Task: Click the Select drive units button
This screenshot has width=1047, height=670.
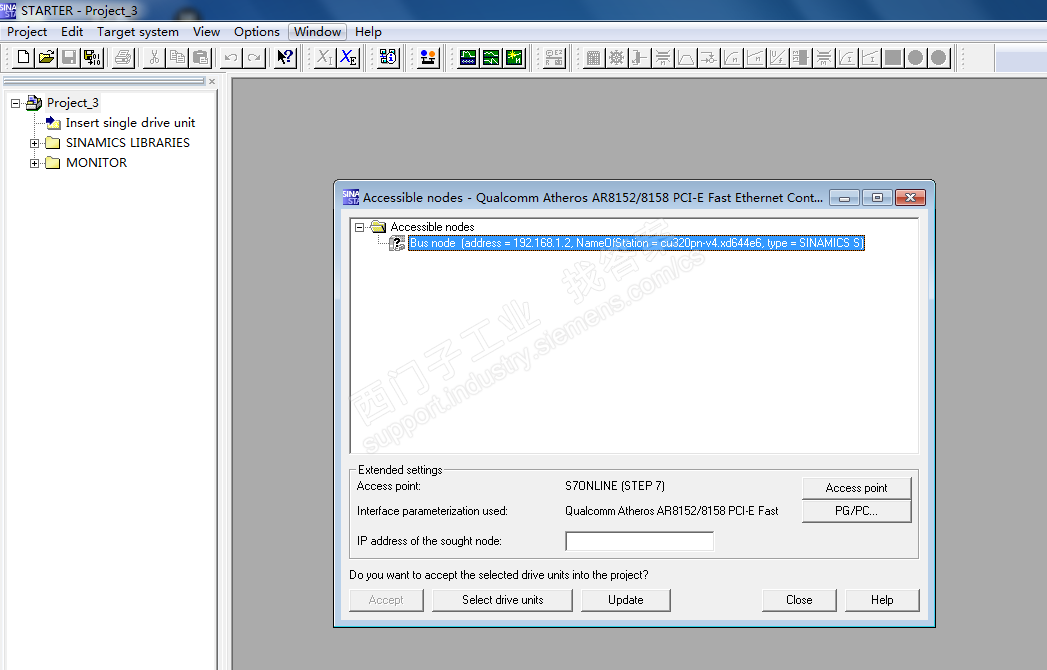Action: 502,600
